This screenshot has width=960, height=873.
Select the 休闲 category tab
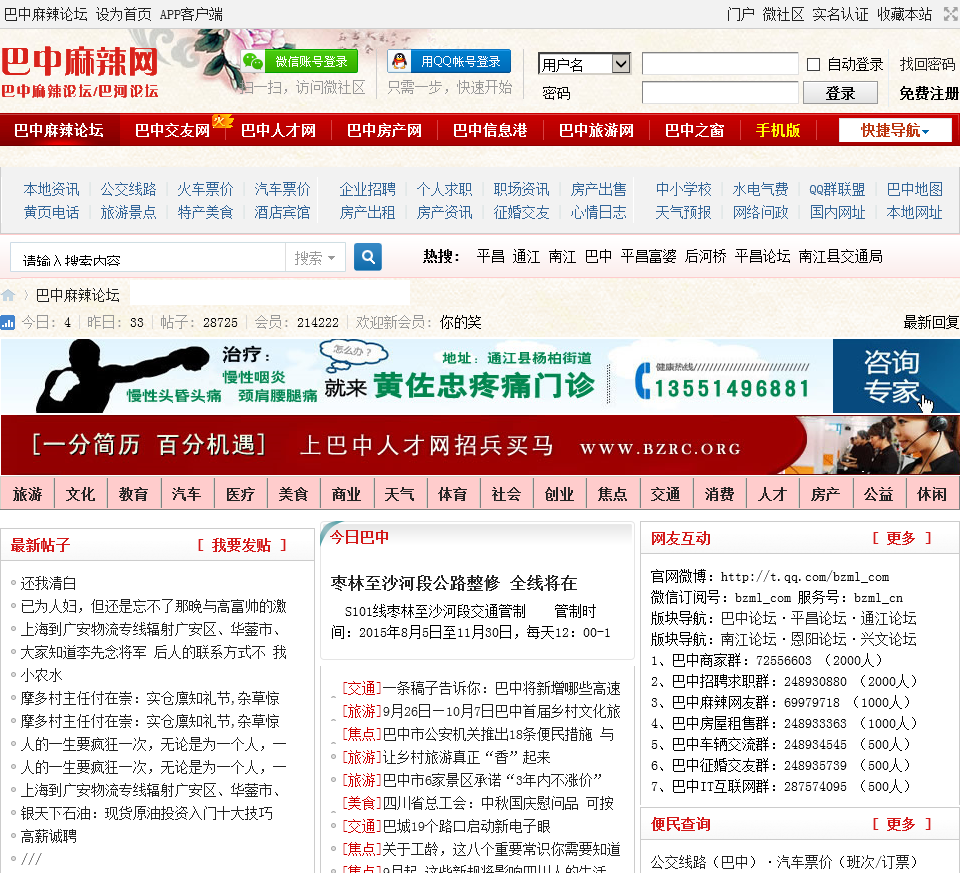932,494
